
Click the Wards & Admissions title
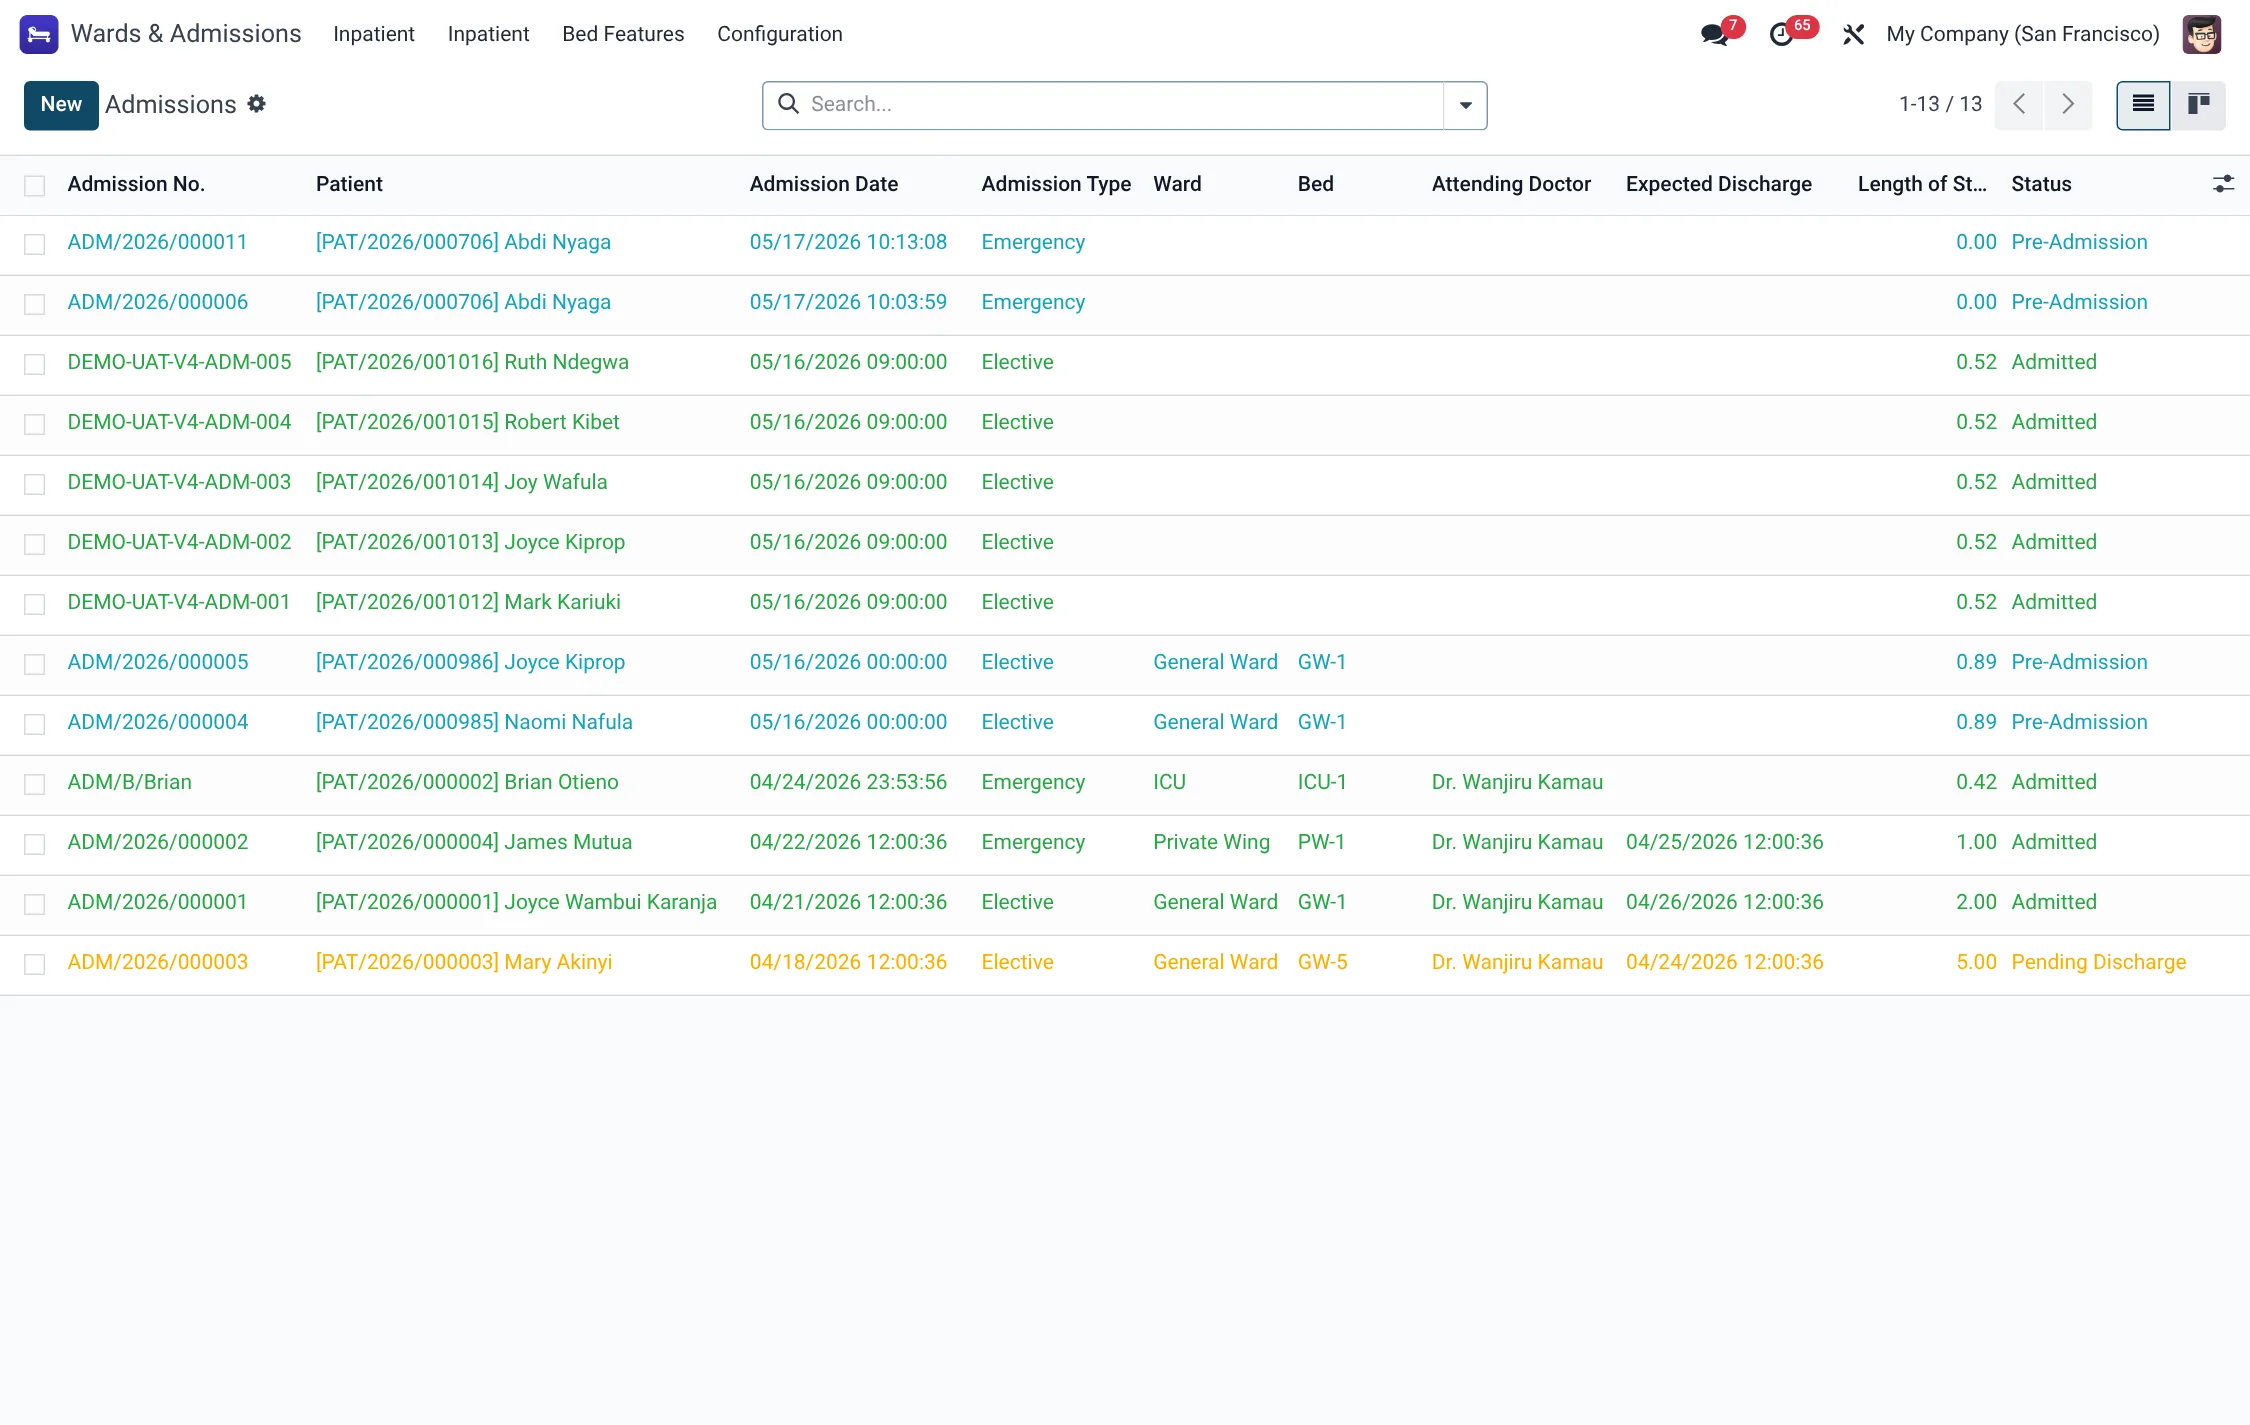[x=186, y=34]
